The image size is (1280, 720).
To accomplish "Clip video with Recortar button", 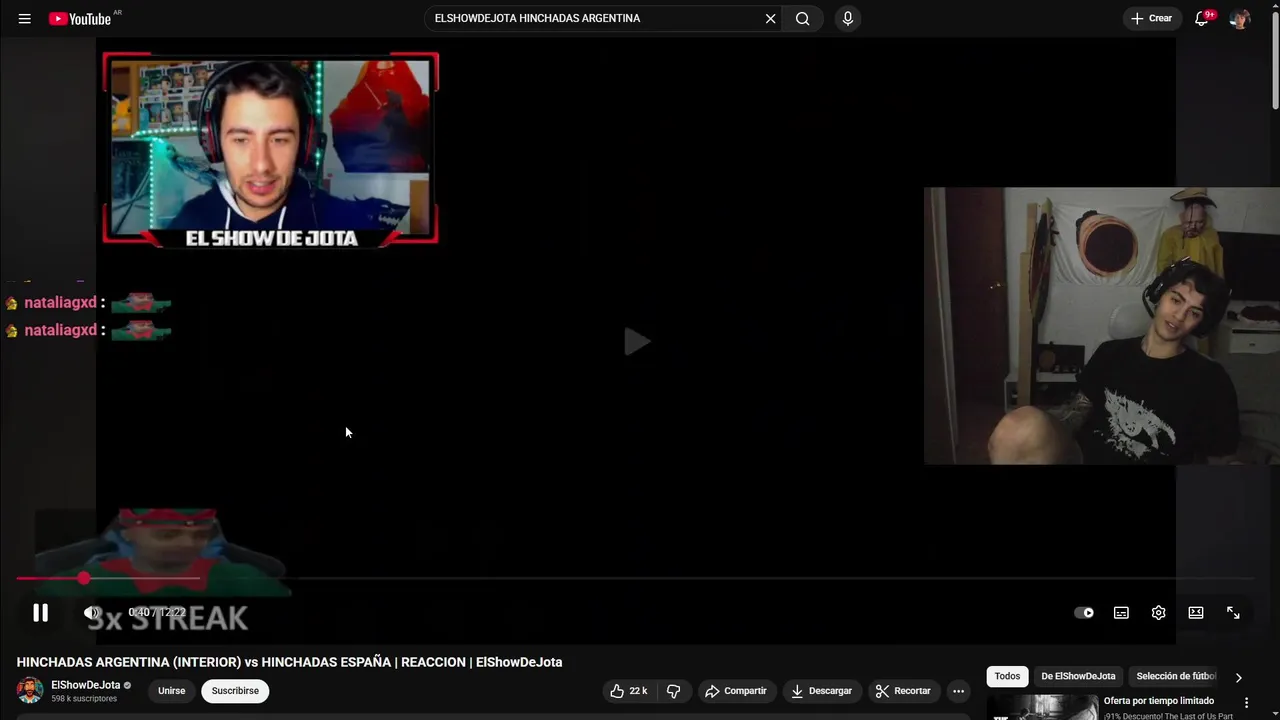I will pos(904,691).
